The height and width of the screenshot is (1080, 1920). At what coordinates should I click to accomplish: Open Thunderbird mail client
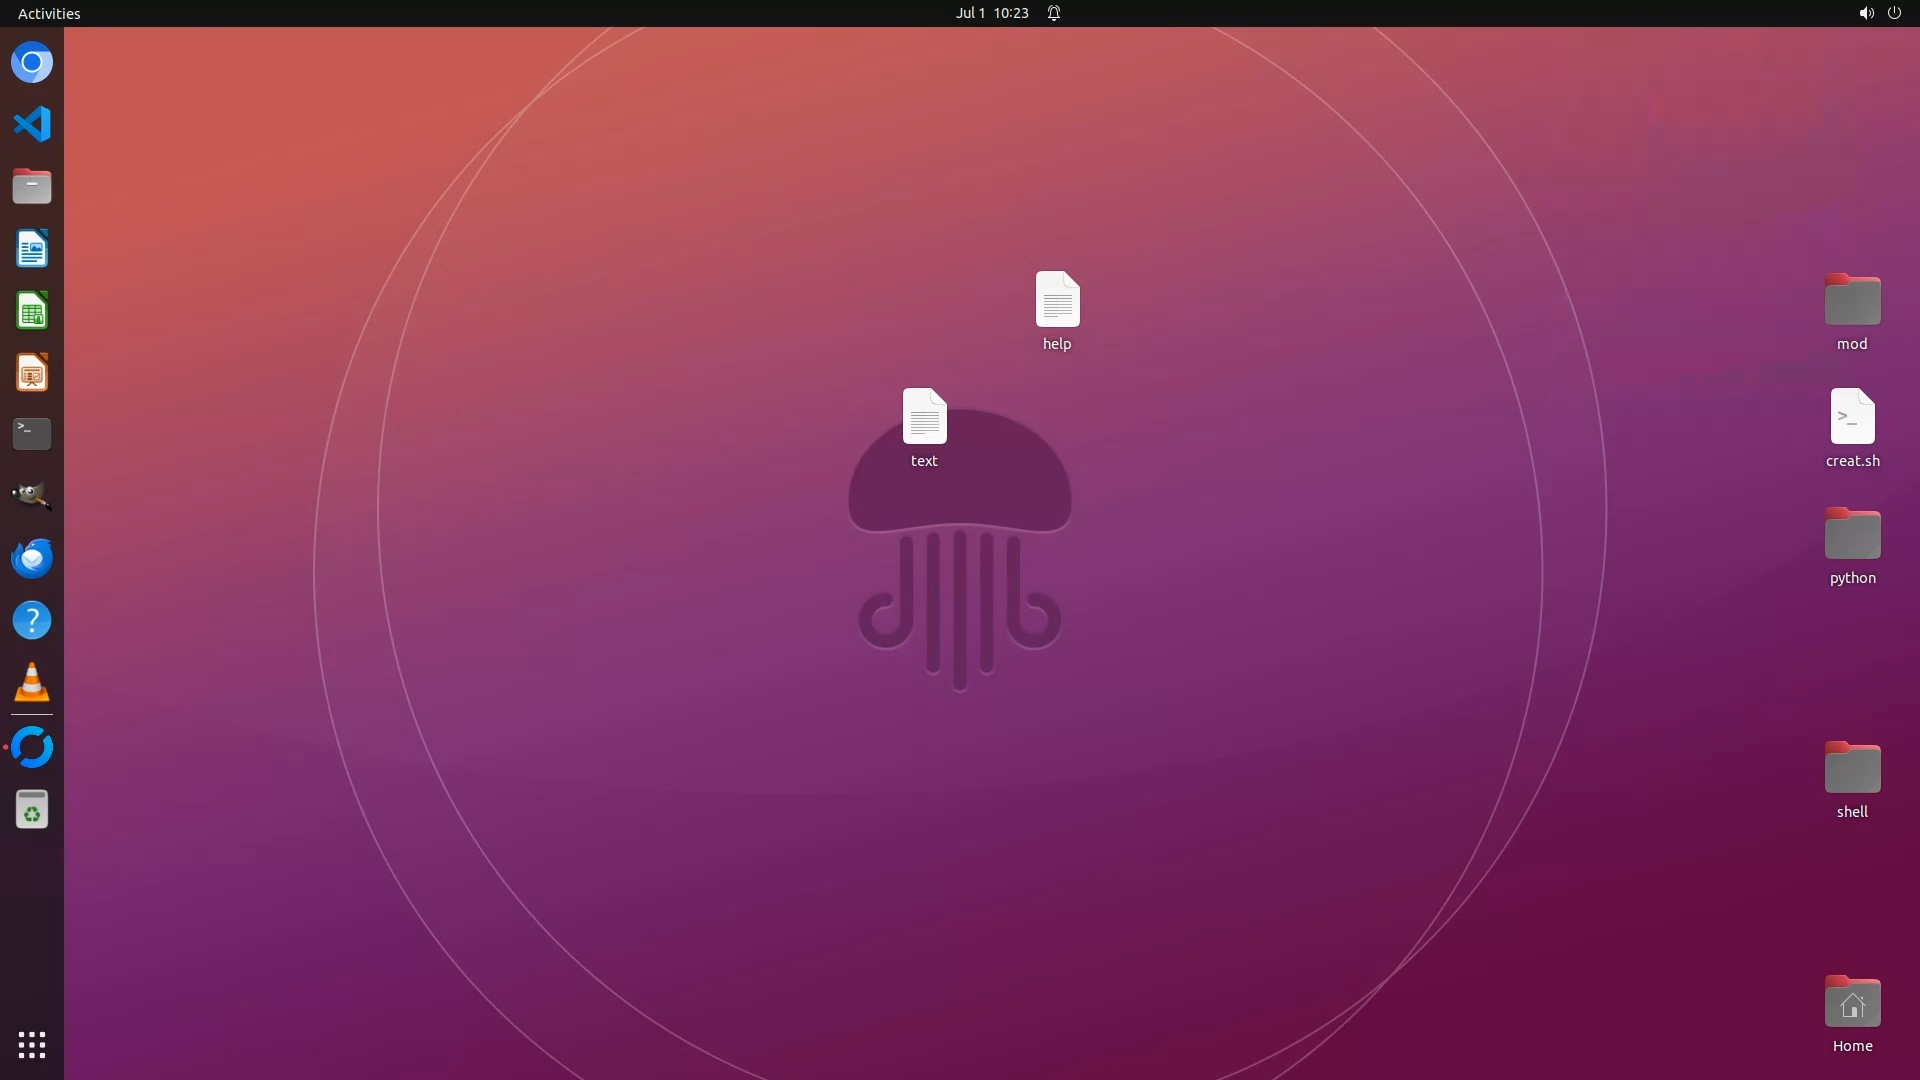point(32,558)
